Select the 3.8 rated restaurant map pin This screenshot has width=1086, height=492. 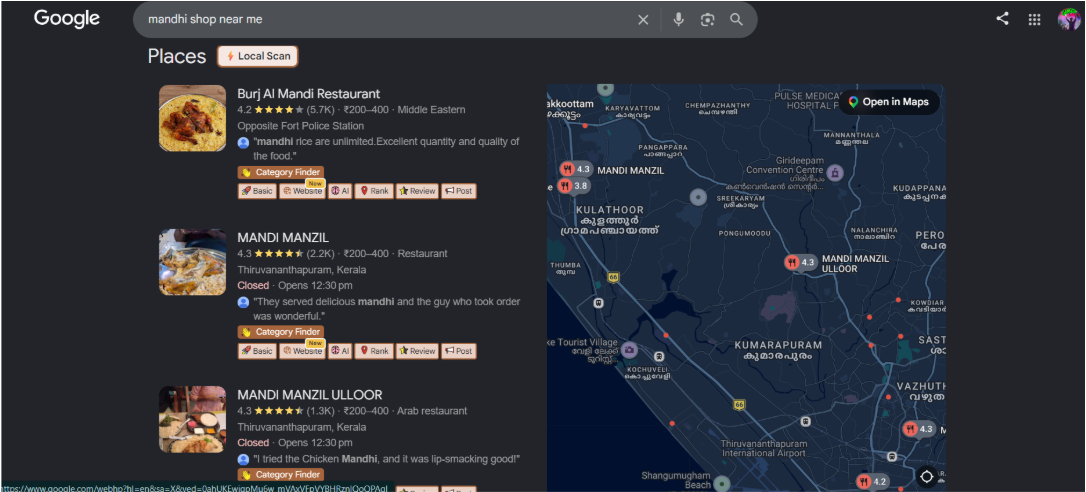(573, 186)
